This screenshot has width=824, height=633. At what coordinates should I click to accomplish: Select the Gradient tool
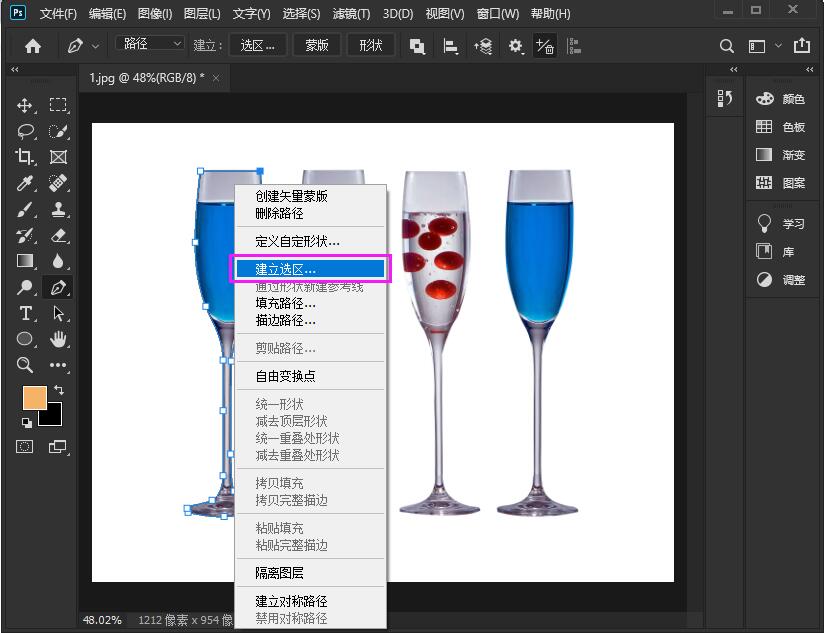coord(25,261)
